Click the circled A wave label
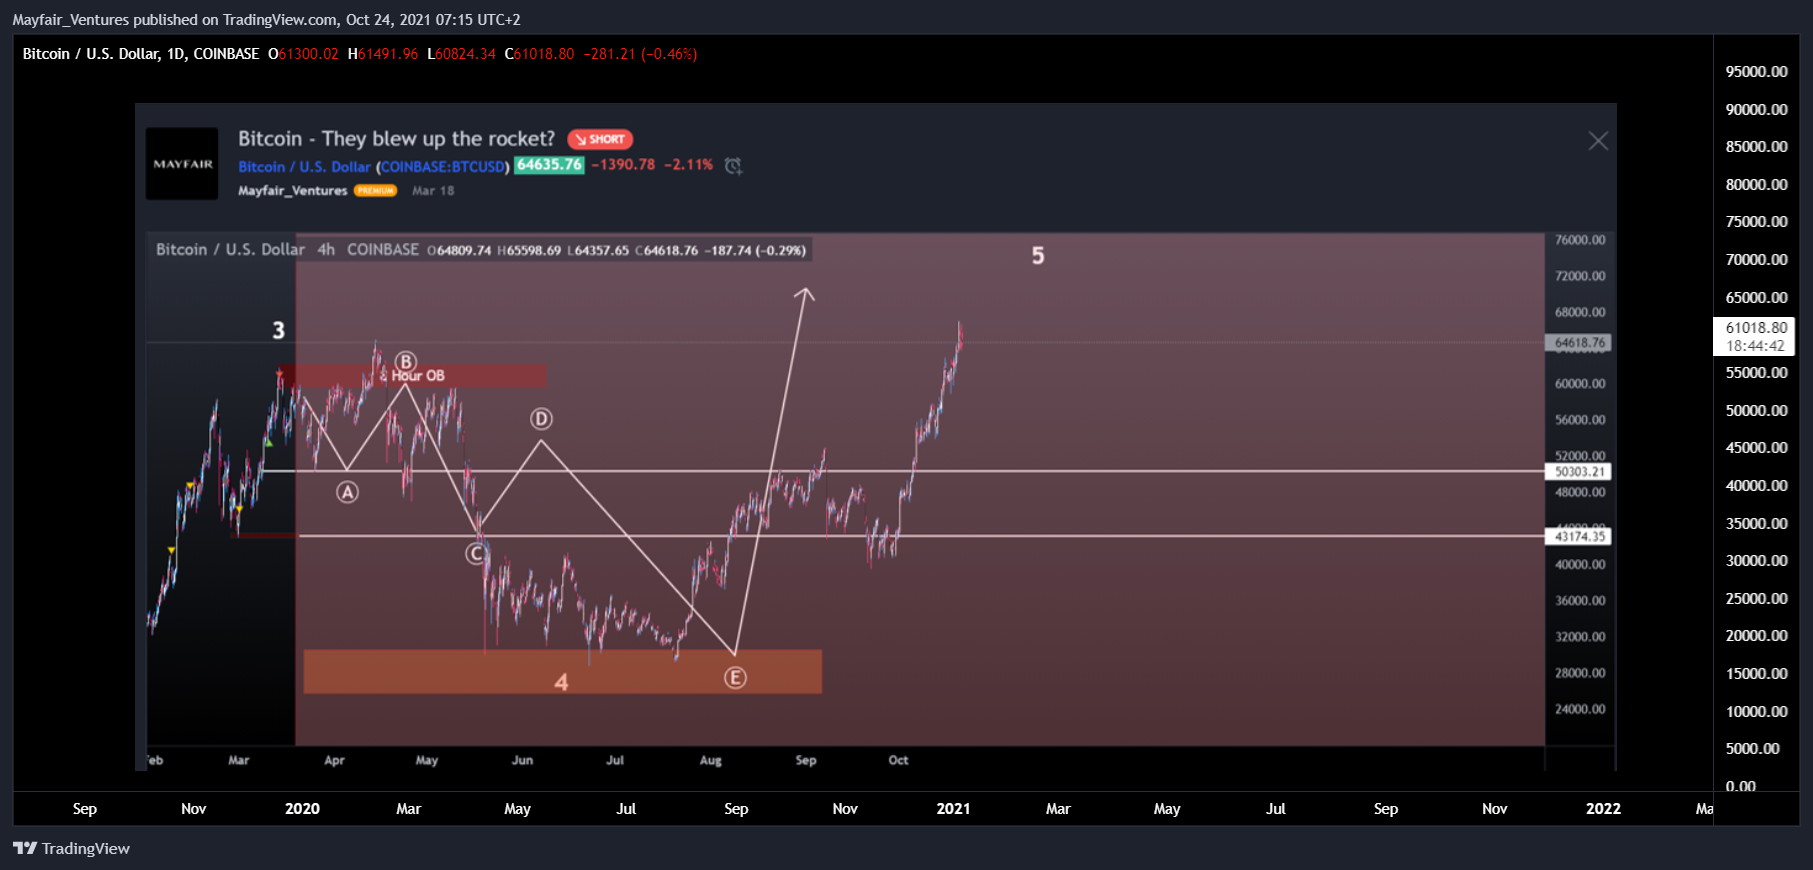1813x870 pixels. [x=347, y=492]
